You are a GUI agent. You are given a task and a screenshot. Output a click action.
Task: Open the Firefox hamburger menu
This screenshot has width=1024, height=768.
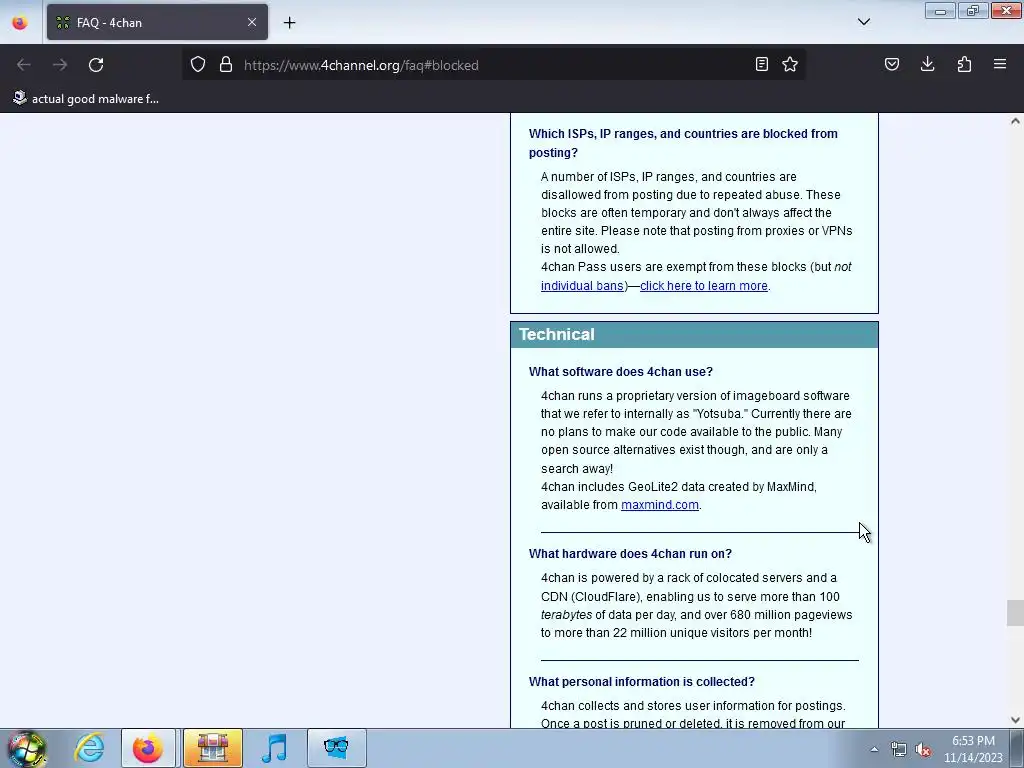(x=1000, y=65)
